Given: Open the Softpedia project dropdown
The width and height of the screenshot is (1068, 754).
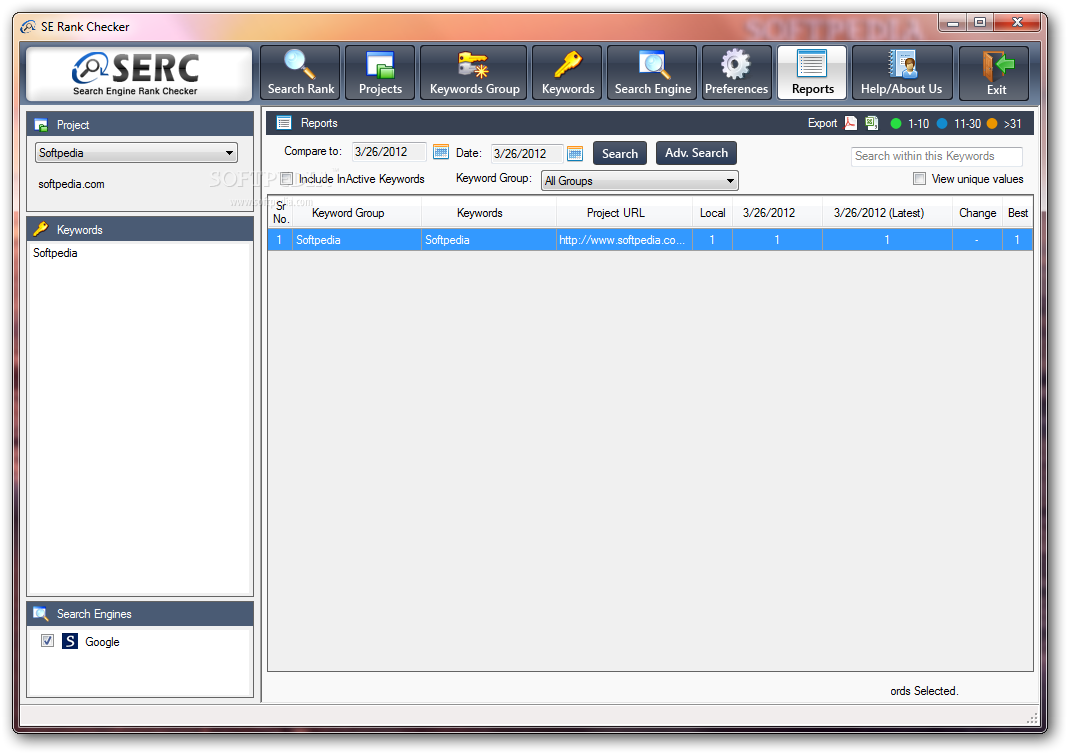Looking at the screenshot, I should (136, 153).
